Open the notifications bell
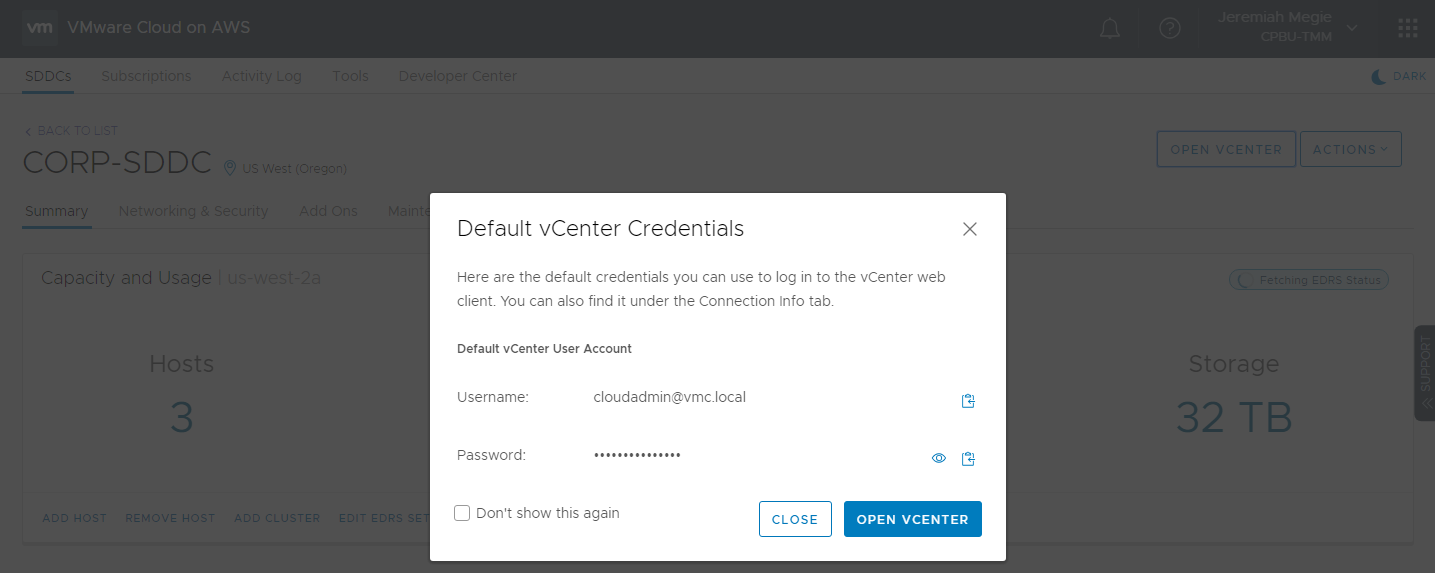 (x=1110, y=29)
